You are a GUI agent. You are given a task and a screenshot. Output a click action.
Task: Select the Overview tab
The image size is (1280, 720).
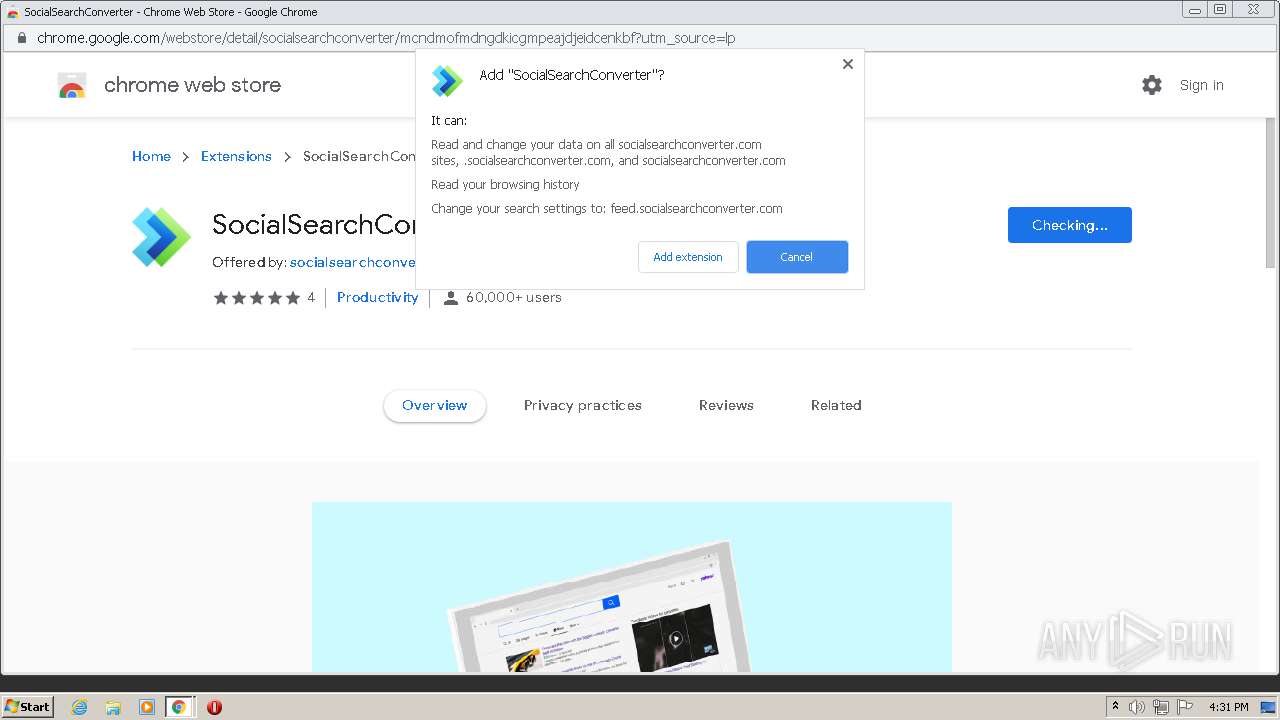coord(434,405)
